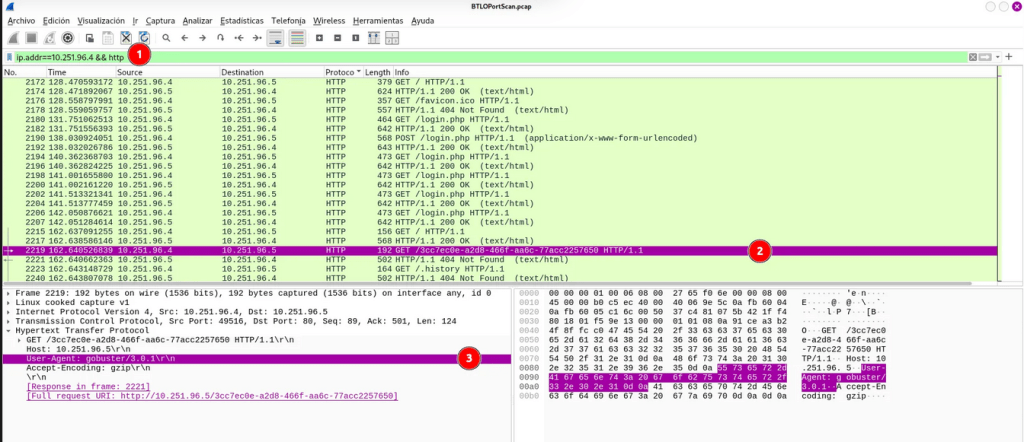The image size is (1024, 442).
Task: Click the find packet magnifier icon
Action: click(x=167, y=37)
